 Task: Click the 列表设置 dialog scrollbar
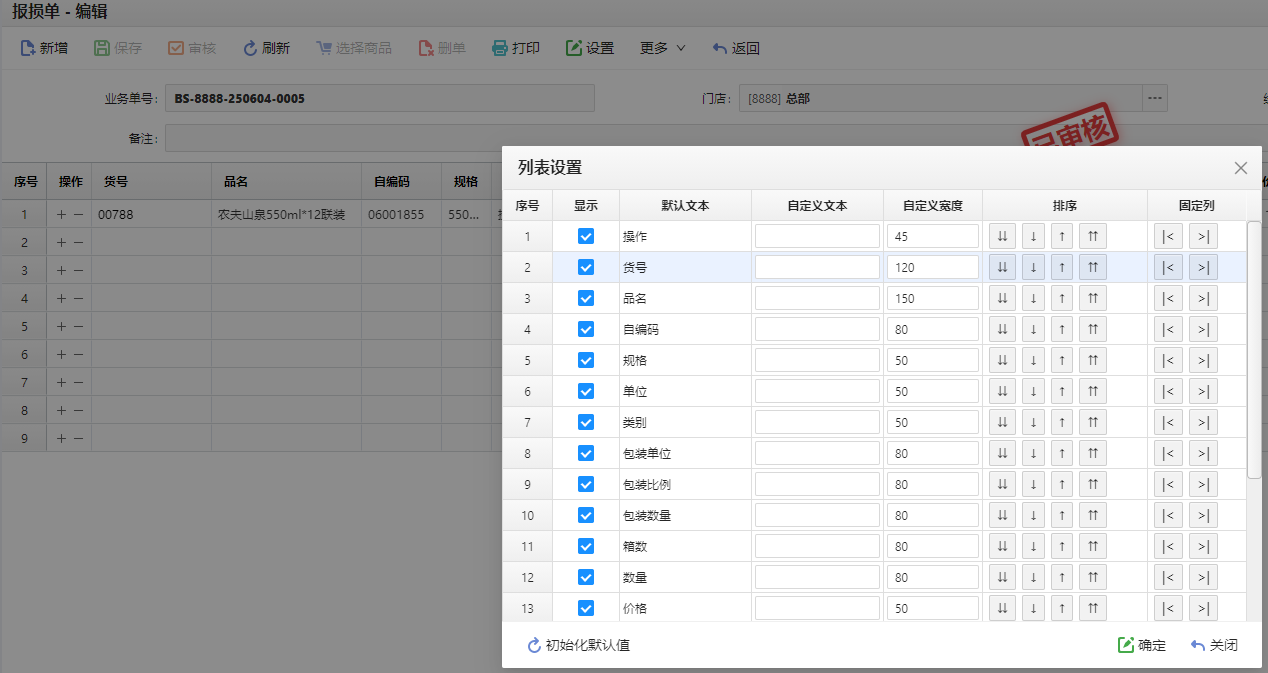[1254, 349]
